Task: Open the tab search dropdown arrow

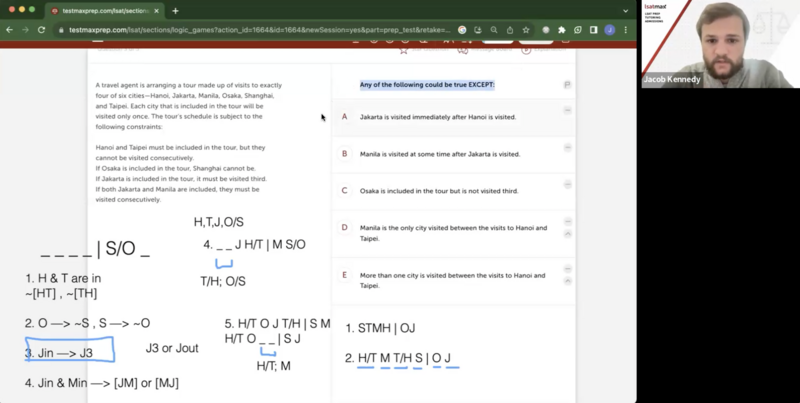Action: coord(626,11)
